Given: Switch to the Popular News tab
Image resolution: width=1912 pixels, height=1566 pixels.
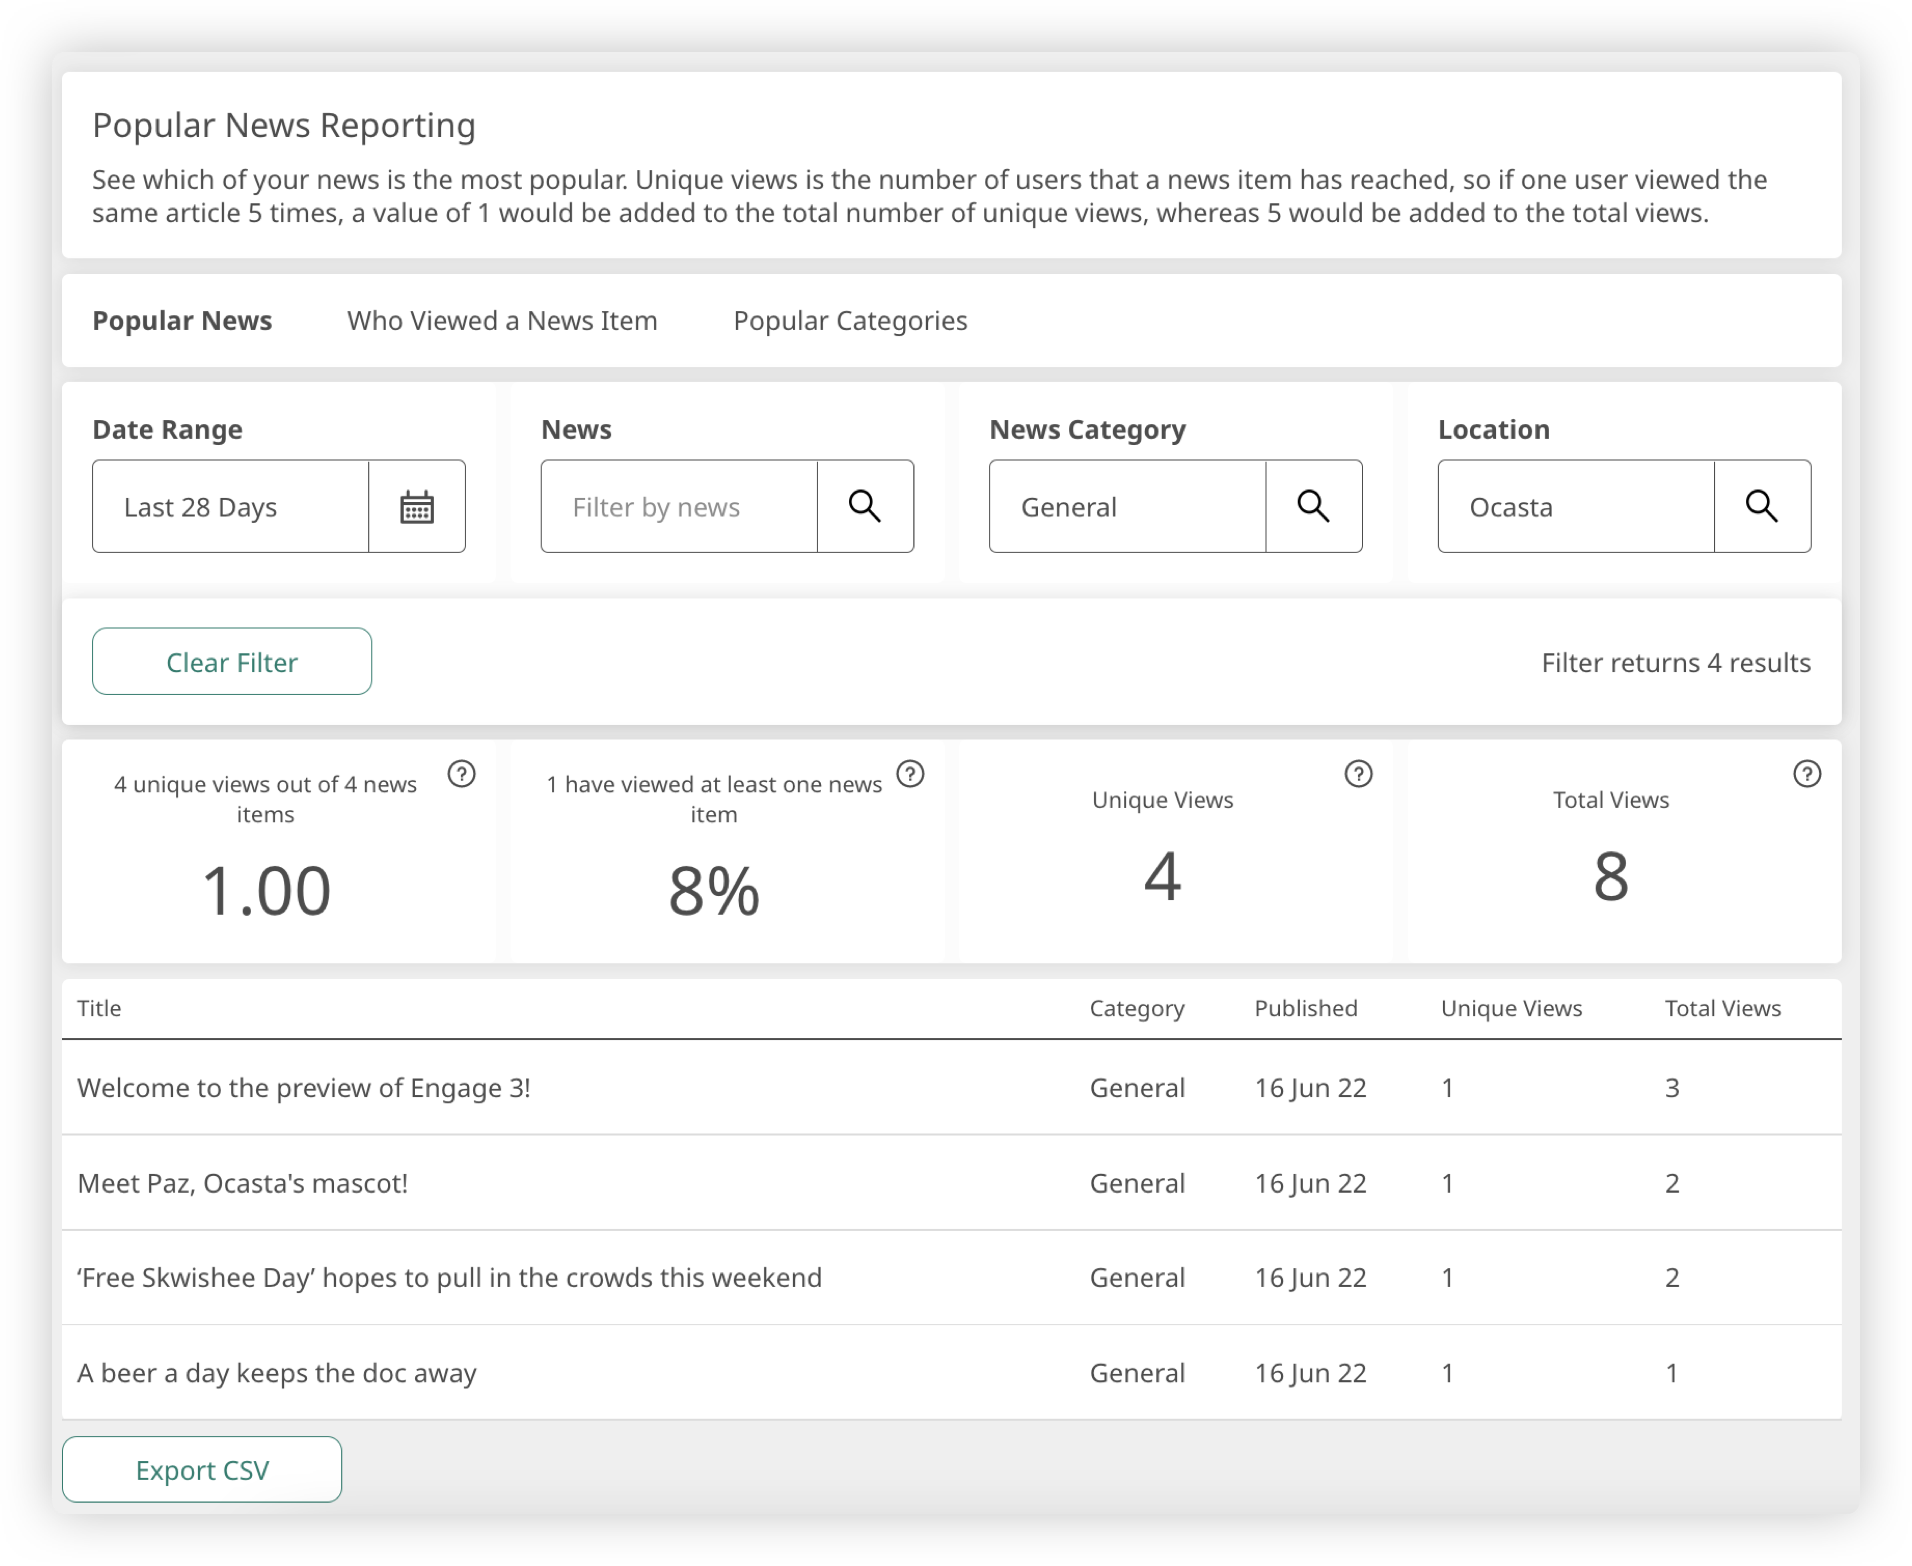Looking at the screenshot, I should tap(182, 321).
